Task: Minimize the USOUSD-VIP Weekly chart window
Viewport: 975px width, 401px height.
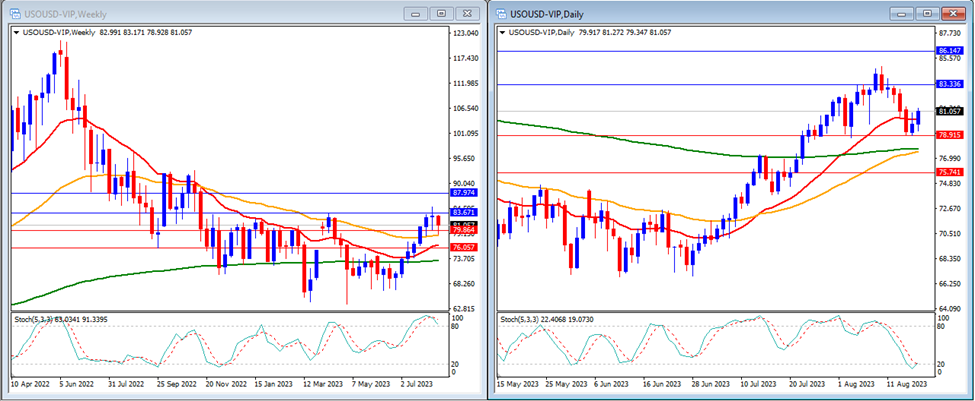Action: pos(416,13)
